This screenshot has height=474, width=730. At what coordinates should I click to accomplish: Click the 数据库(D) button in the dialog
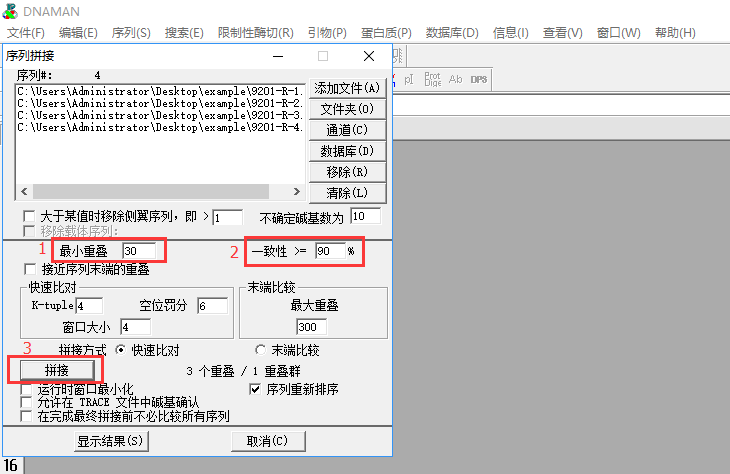[347, 151]
